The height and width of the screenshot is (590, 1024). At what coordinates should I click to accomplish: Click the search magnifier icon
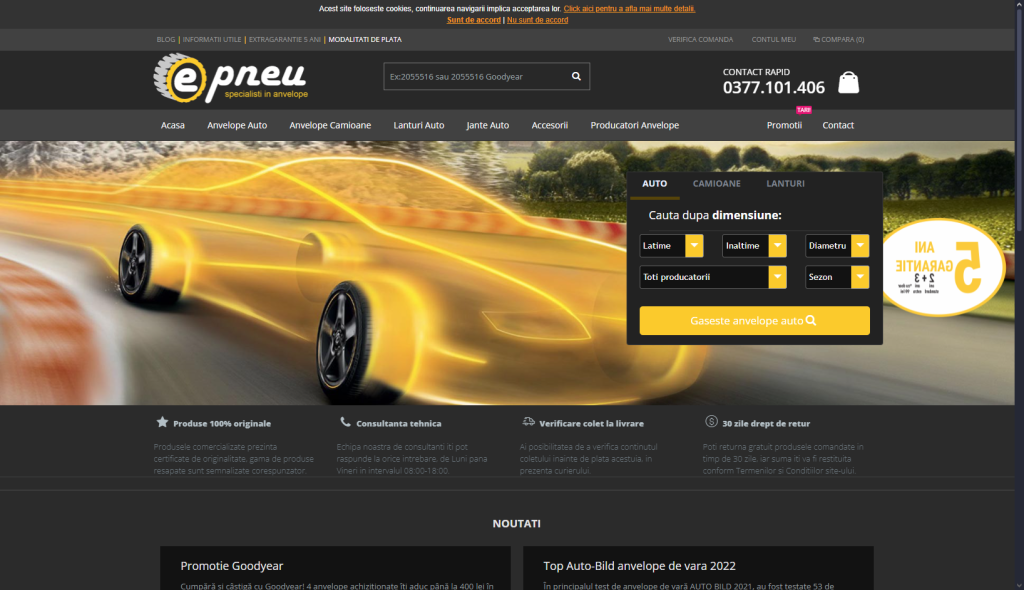(576, 76)
